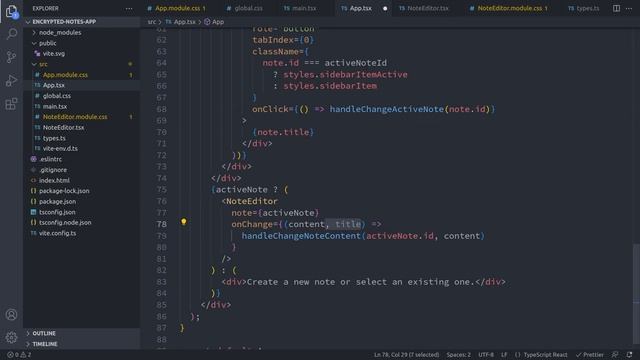Viewport: 640px width, 360px height.
Task: Open tsconfig.node.json in the file tree
Action: tap(82, 222)
